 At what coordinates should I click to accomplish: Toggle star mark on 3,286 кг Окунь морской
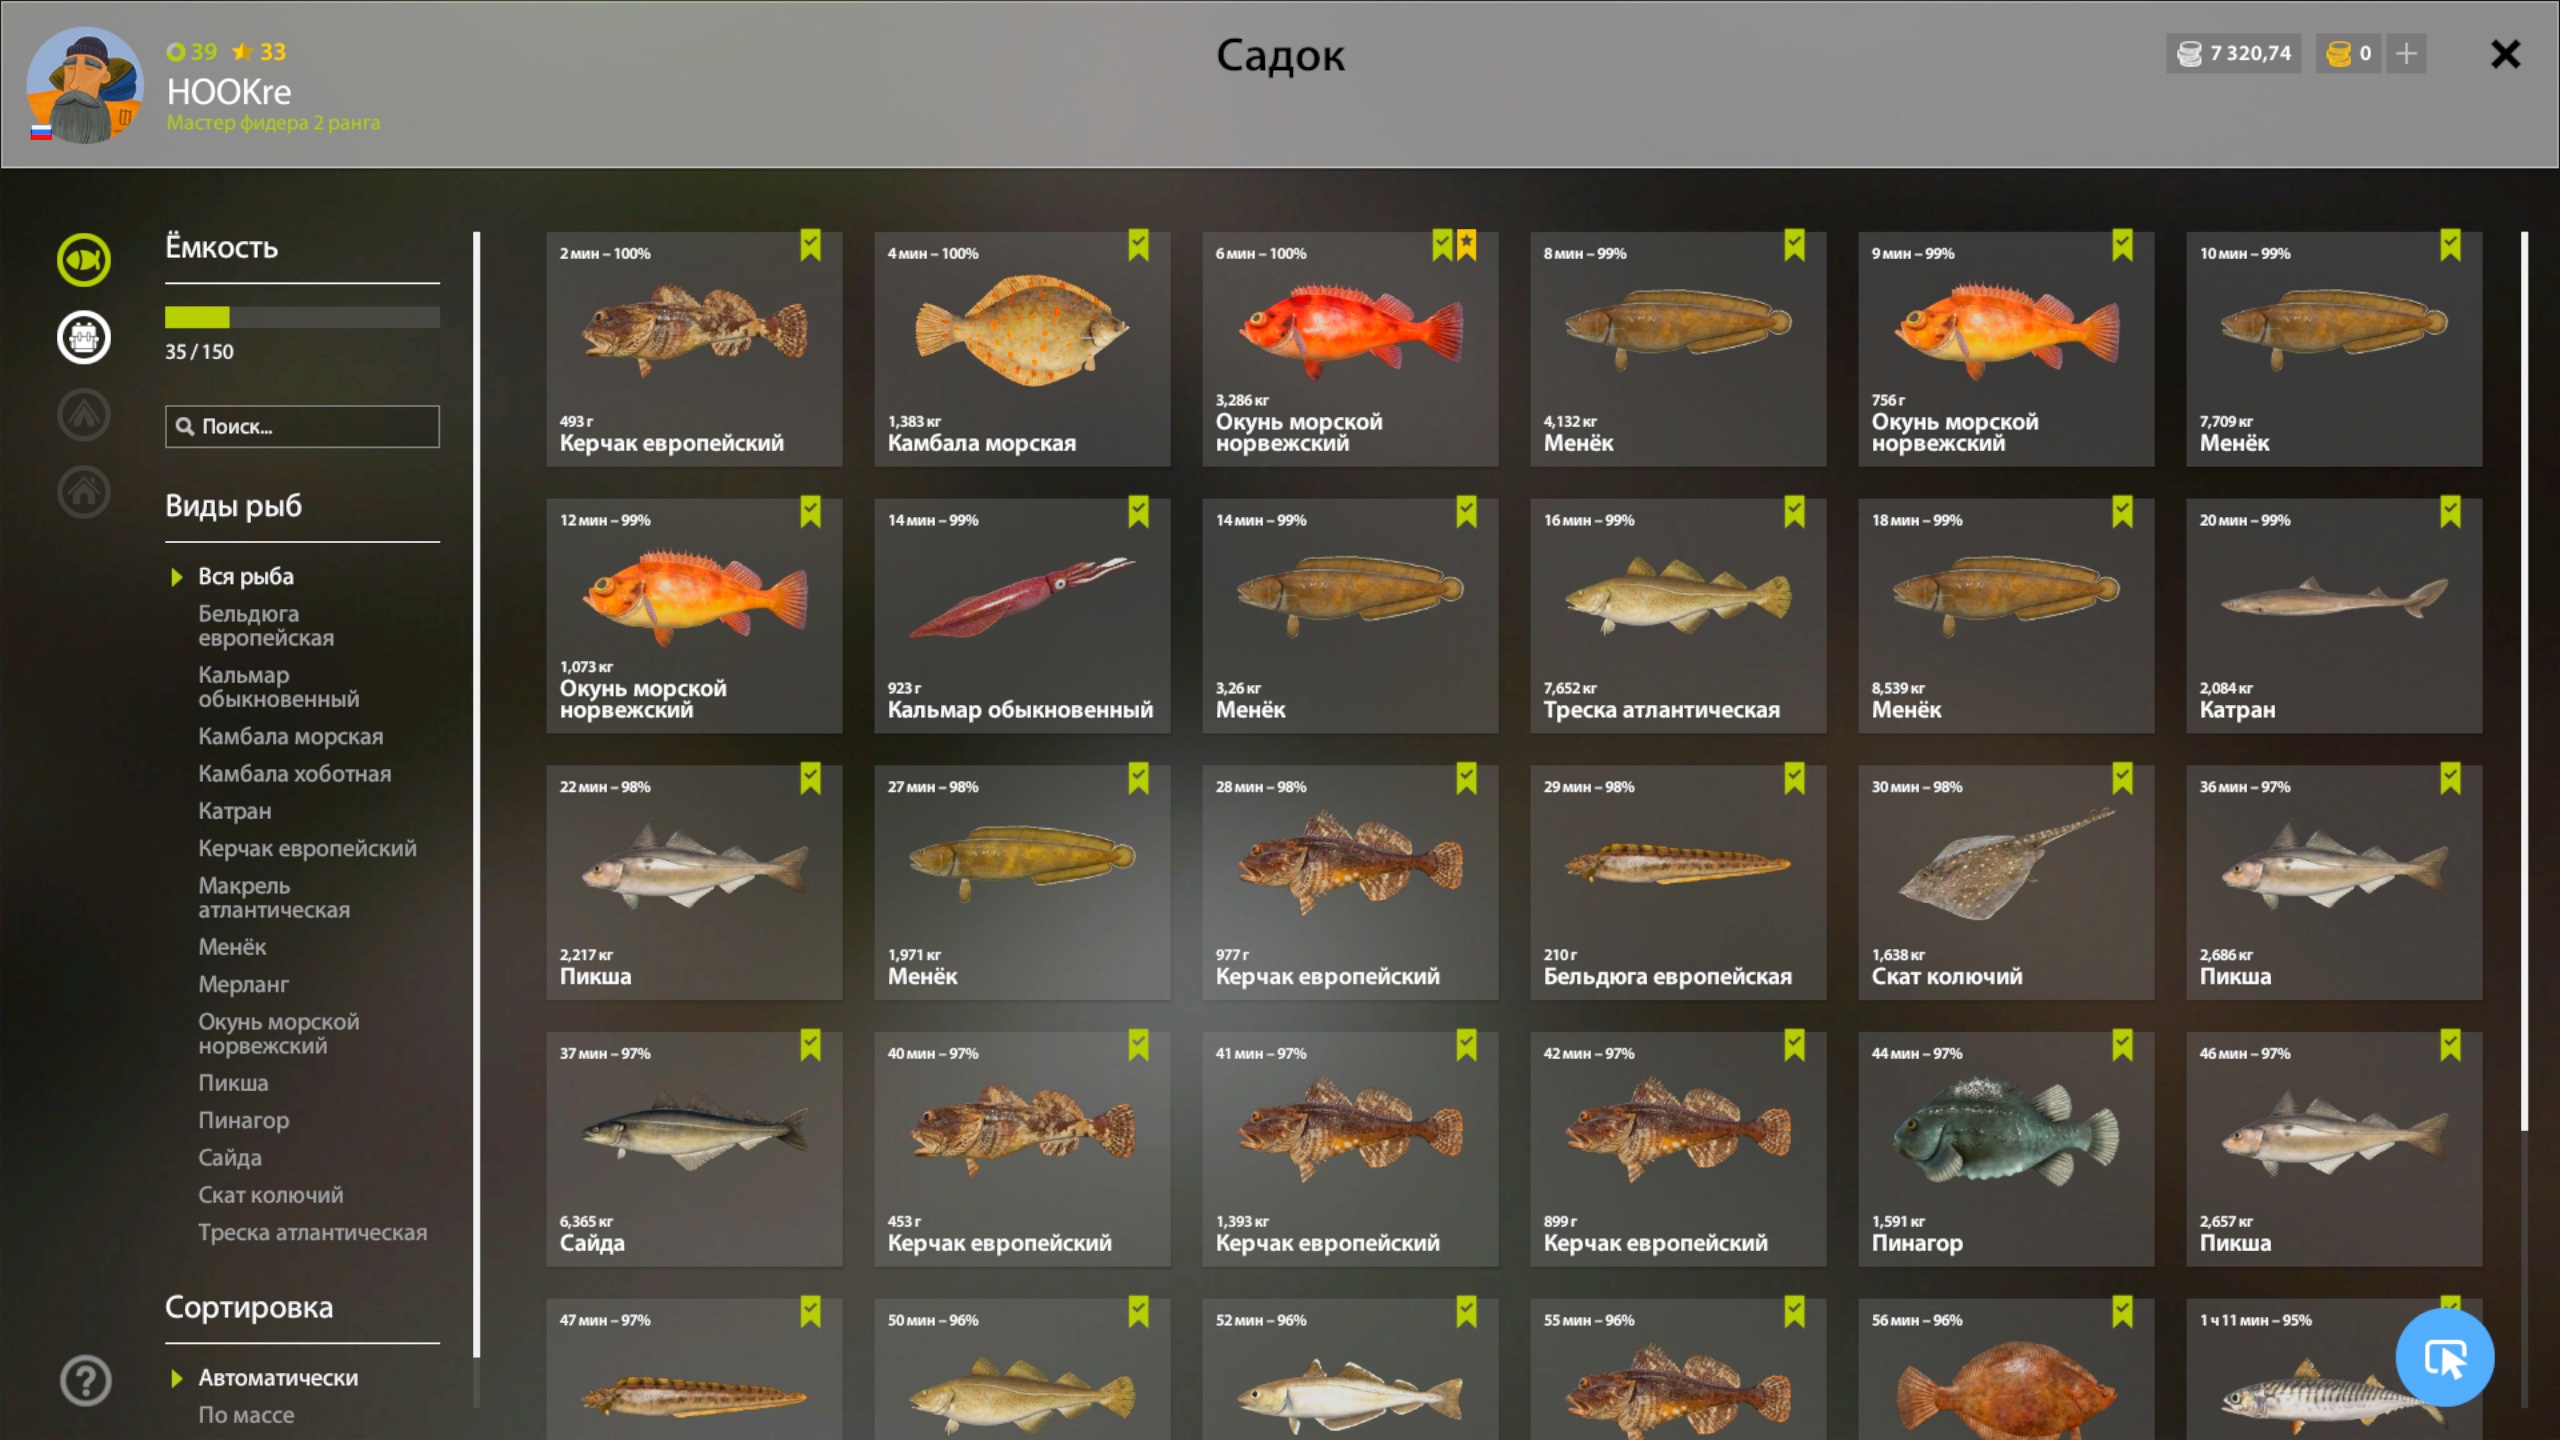tap(1466, 245)
